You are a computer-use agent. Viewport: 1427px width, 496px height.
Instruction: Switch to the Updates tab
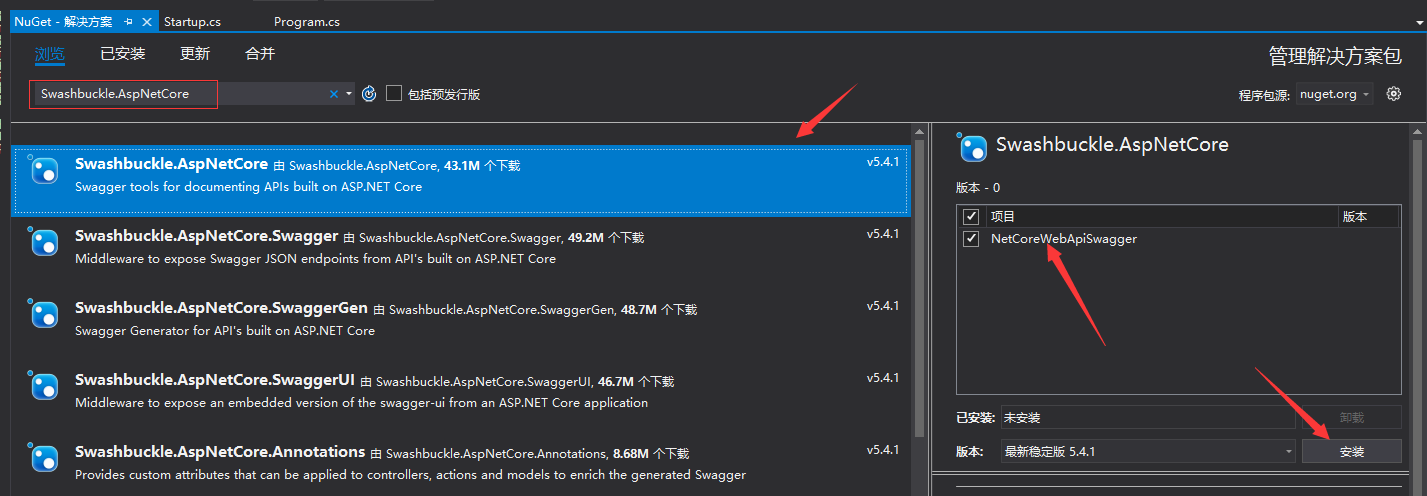[x=195, y=54]
